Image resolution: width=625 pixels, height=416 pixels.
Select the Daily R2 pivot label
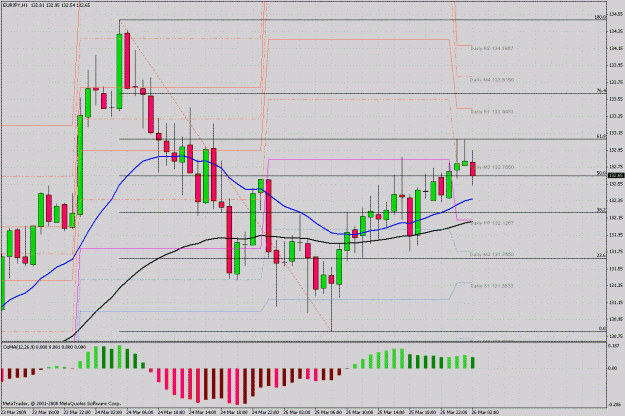491,48
